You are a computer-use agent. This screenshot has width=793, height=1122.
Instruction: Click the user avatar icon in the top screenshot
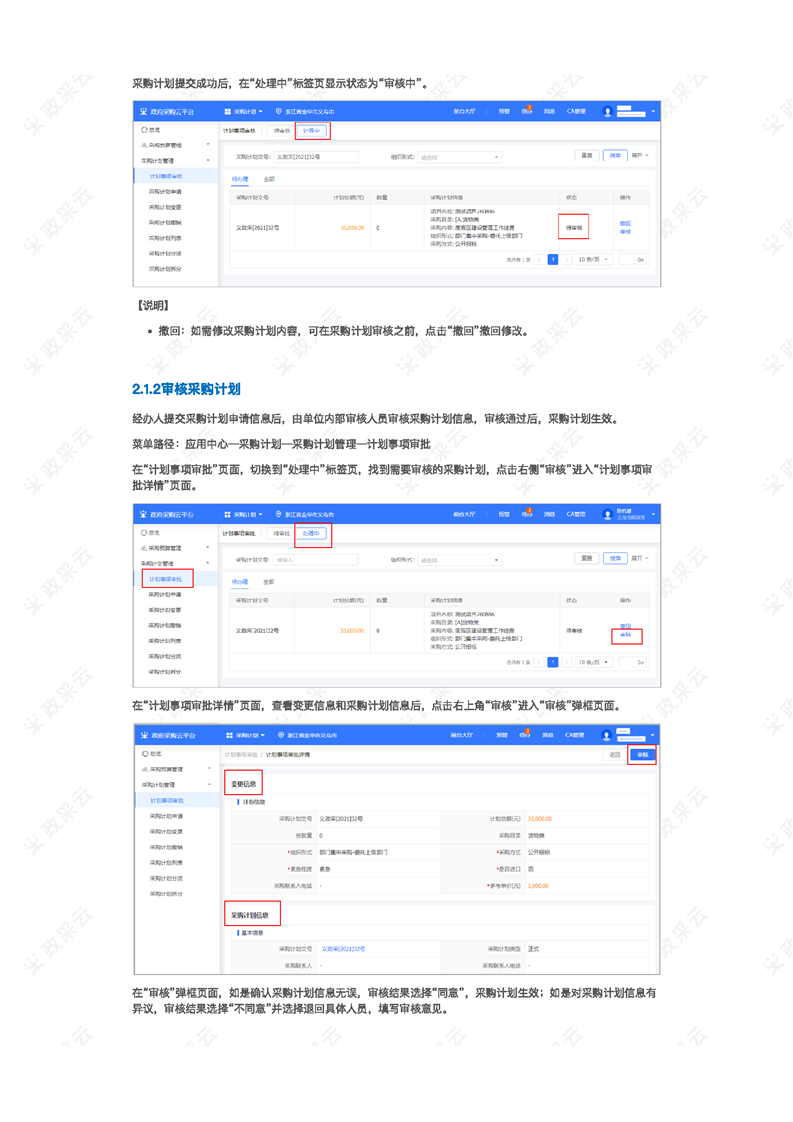coord(607,112)
